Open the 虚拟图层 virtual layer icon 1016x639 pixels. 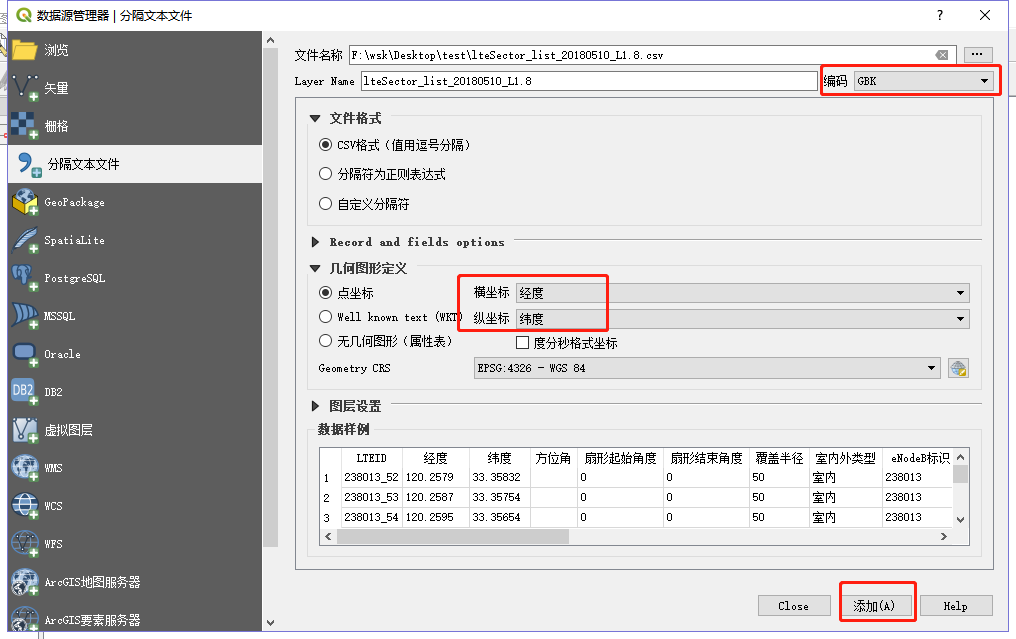25,430
